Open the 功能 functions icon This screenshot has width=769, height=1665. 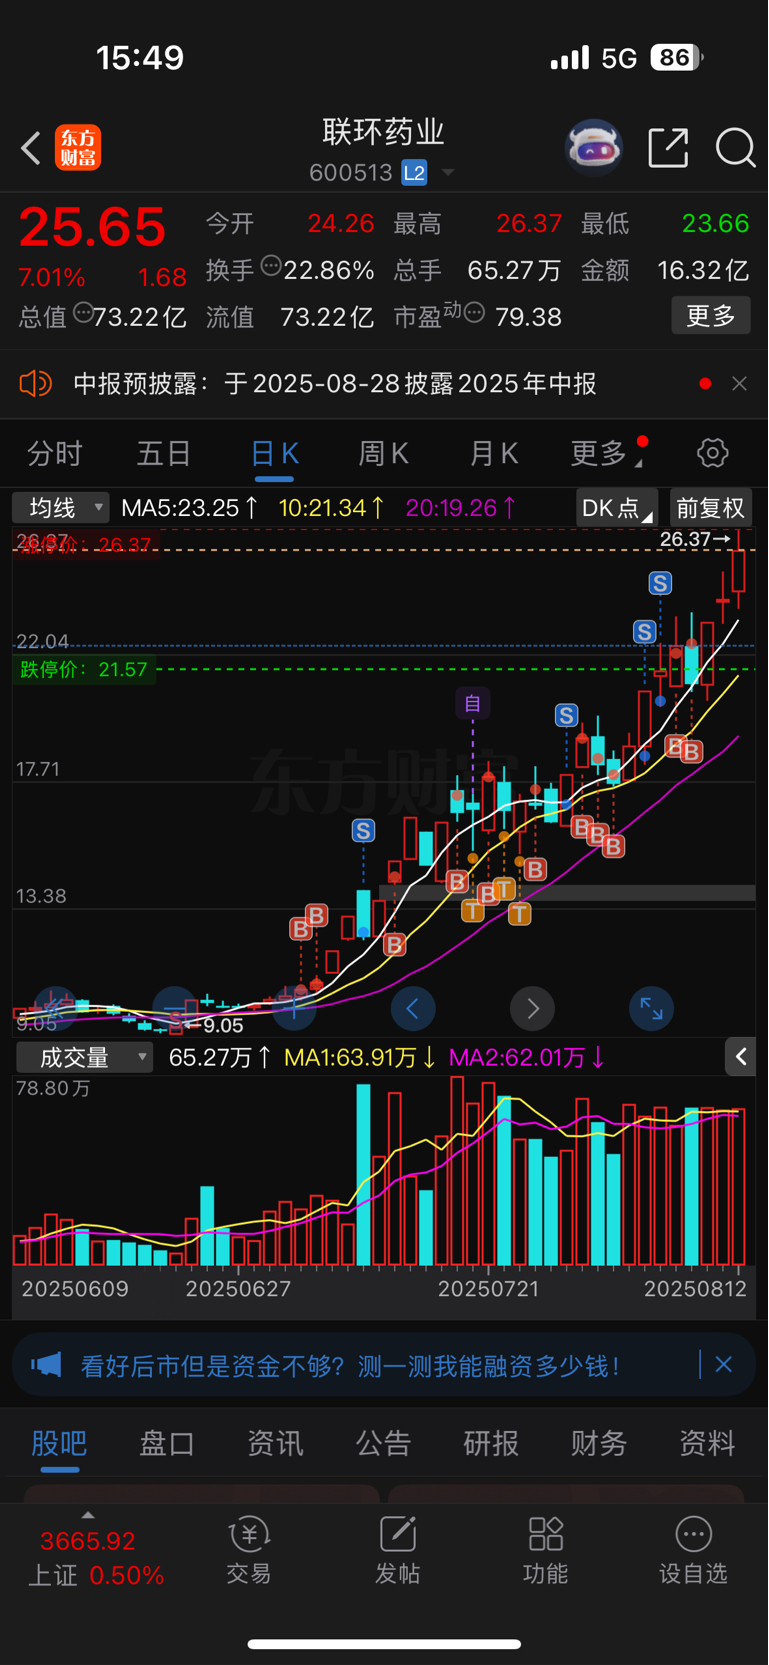pyautogui.click(x=545, y=1551)
